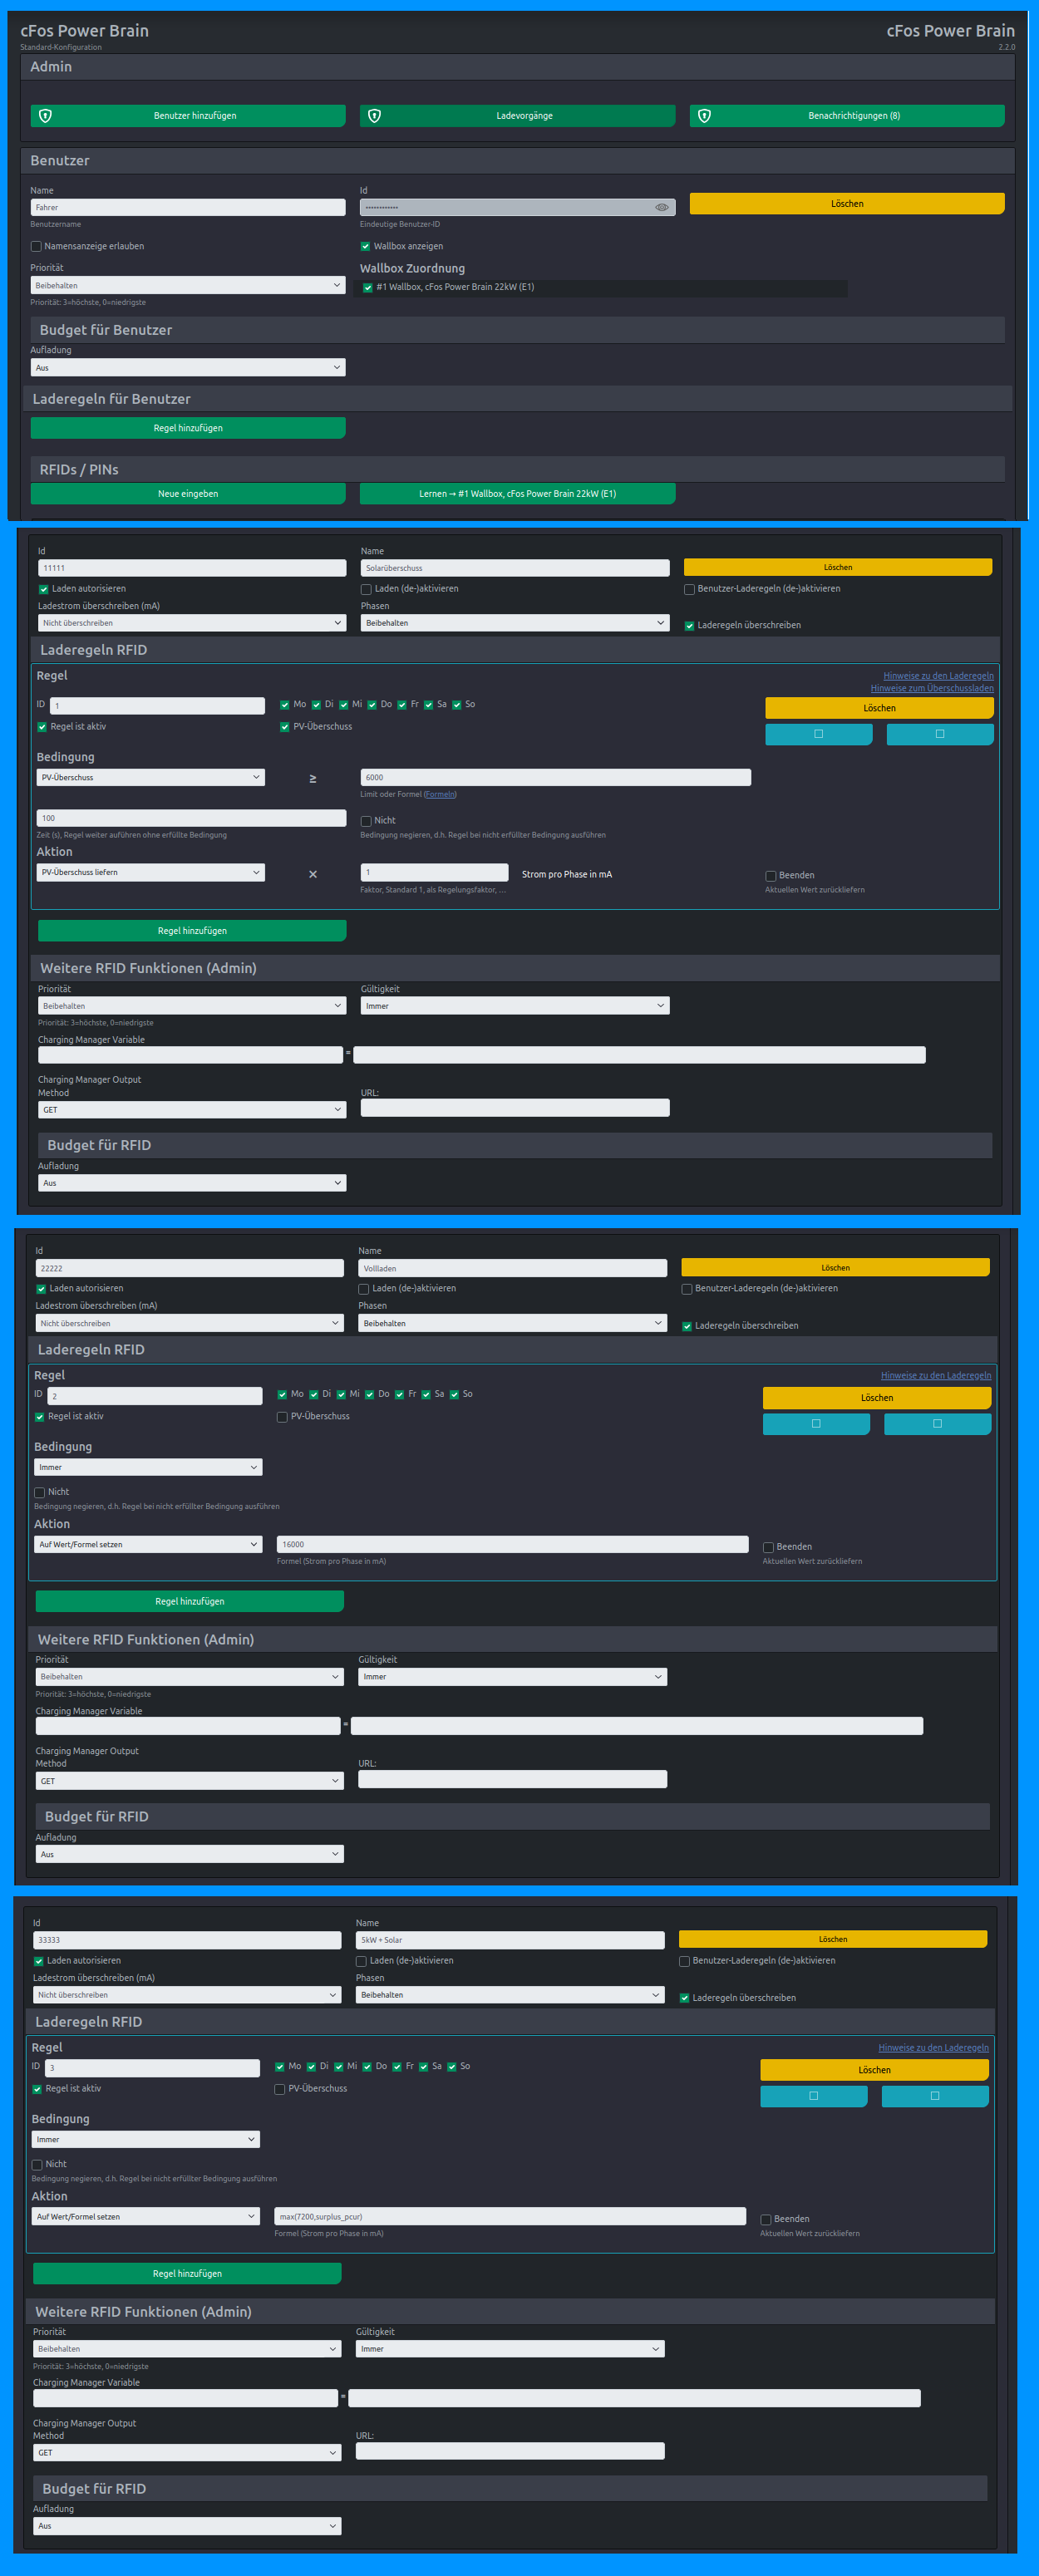The width and height of the screenshot is (1039, 2576).
Task: Uncheck Wallbox anzeigen for the user
Action: pos(365,246)
